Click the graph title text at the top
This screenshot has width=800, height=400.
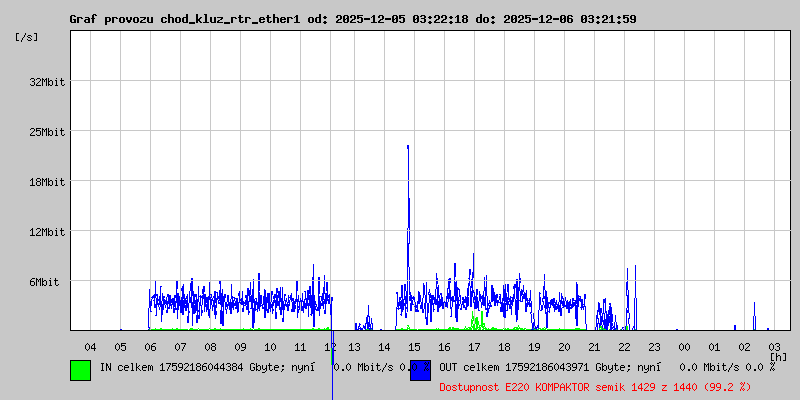pos(352,19)
